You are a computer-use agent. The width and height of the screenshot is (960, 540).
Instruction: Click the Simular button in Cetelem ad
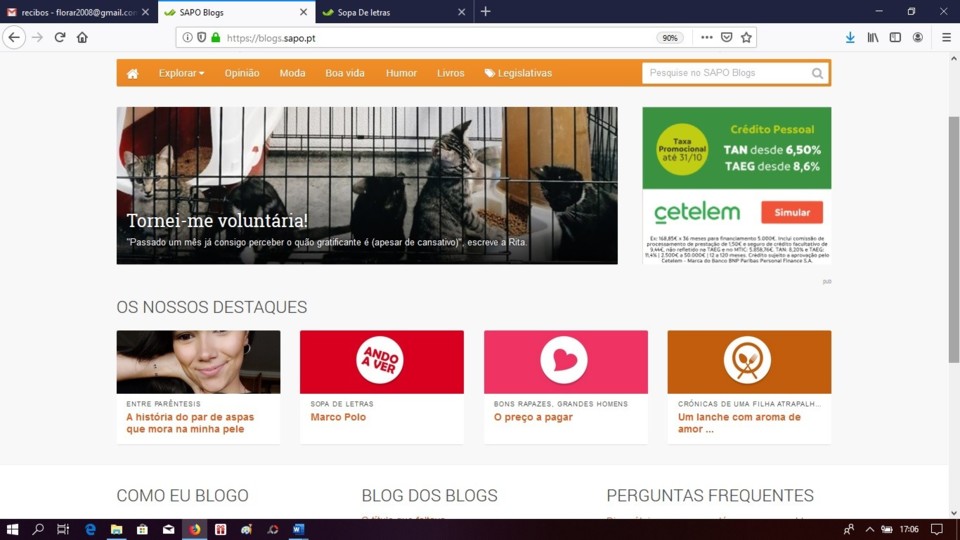(x=792, y=212)
